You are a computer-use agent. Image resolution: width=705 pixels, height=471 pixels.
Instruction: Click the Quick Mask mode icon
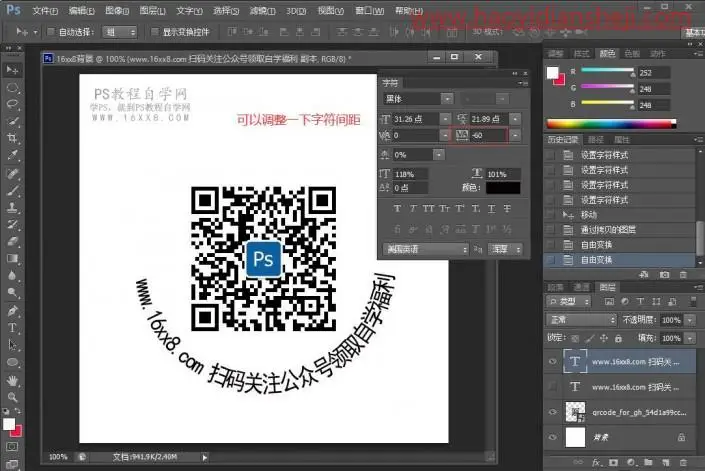click(12, 446)
